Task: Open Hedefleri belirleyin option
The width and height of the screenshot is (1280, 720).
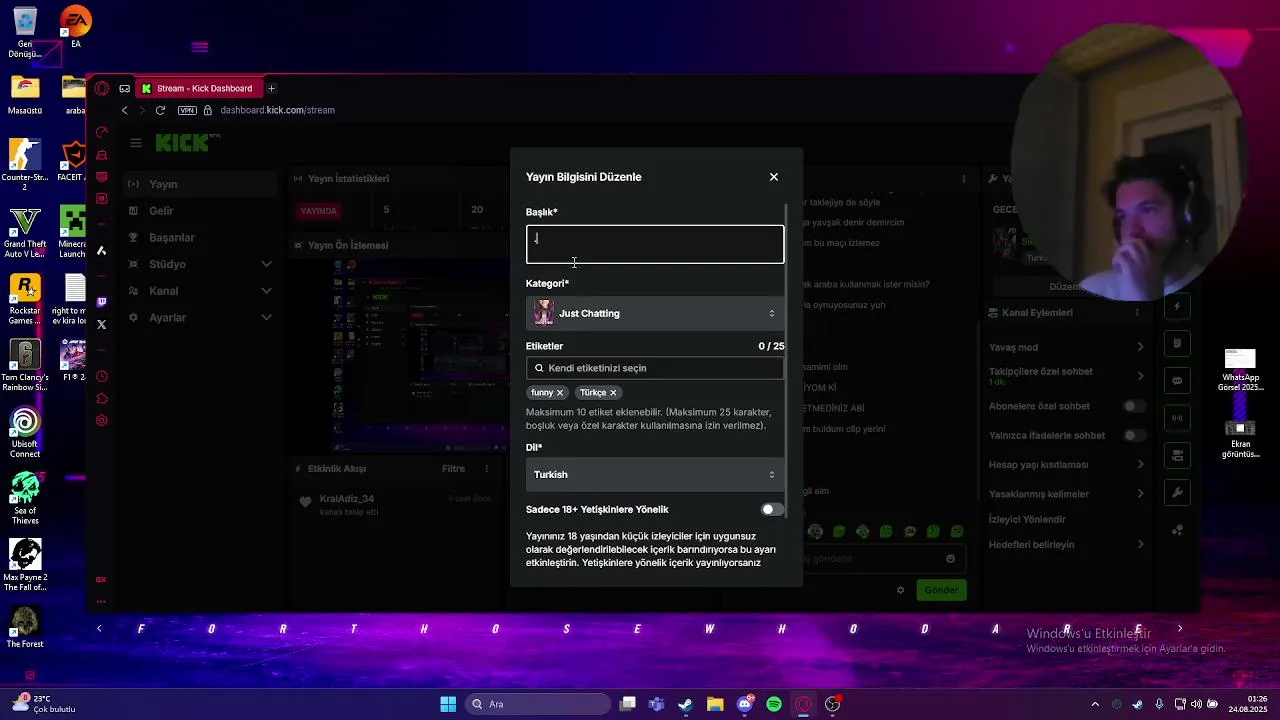Action: pyautogui.click(x=1066, y=544)
